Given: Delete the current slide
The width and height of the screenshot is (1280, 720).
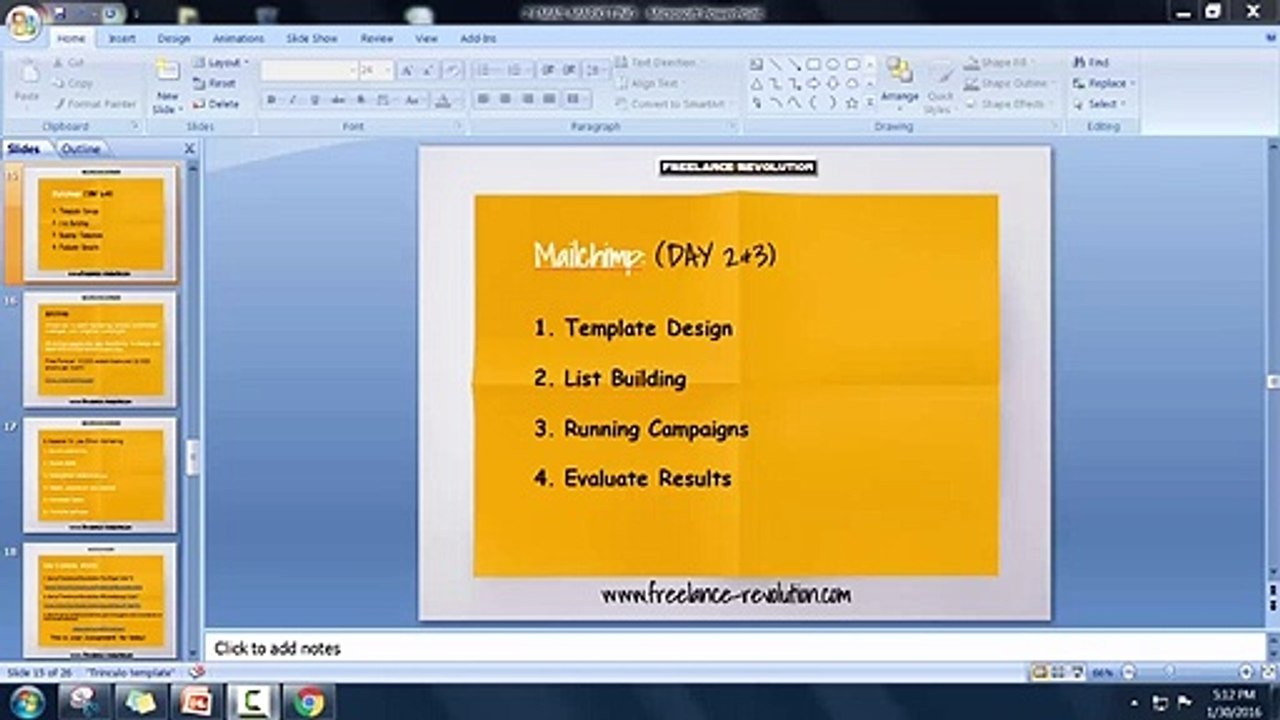Looking at the screenshot, I should (216, 104).
